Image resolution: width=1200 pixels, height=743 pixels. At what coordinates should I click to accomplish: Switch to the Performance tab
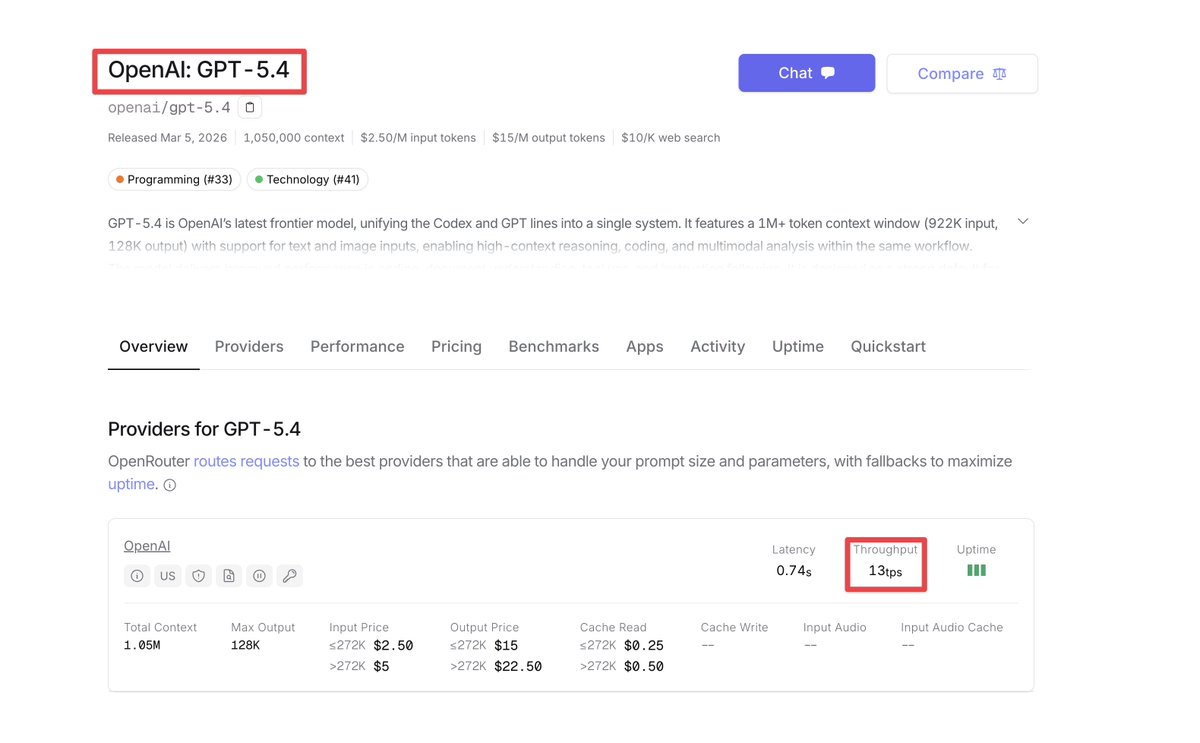click(357, 346)
